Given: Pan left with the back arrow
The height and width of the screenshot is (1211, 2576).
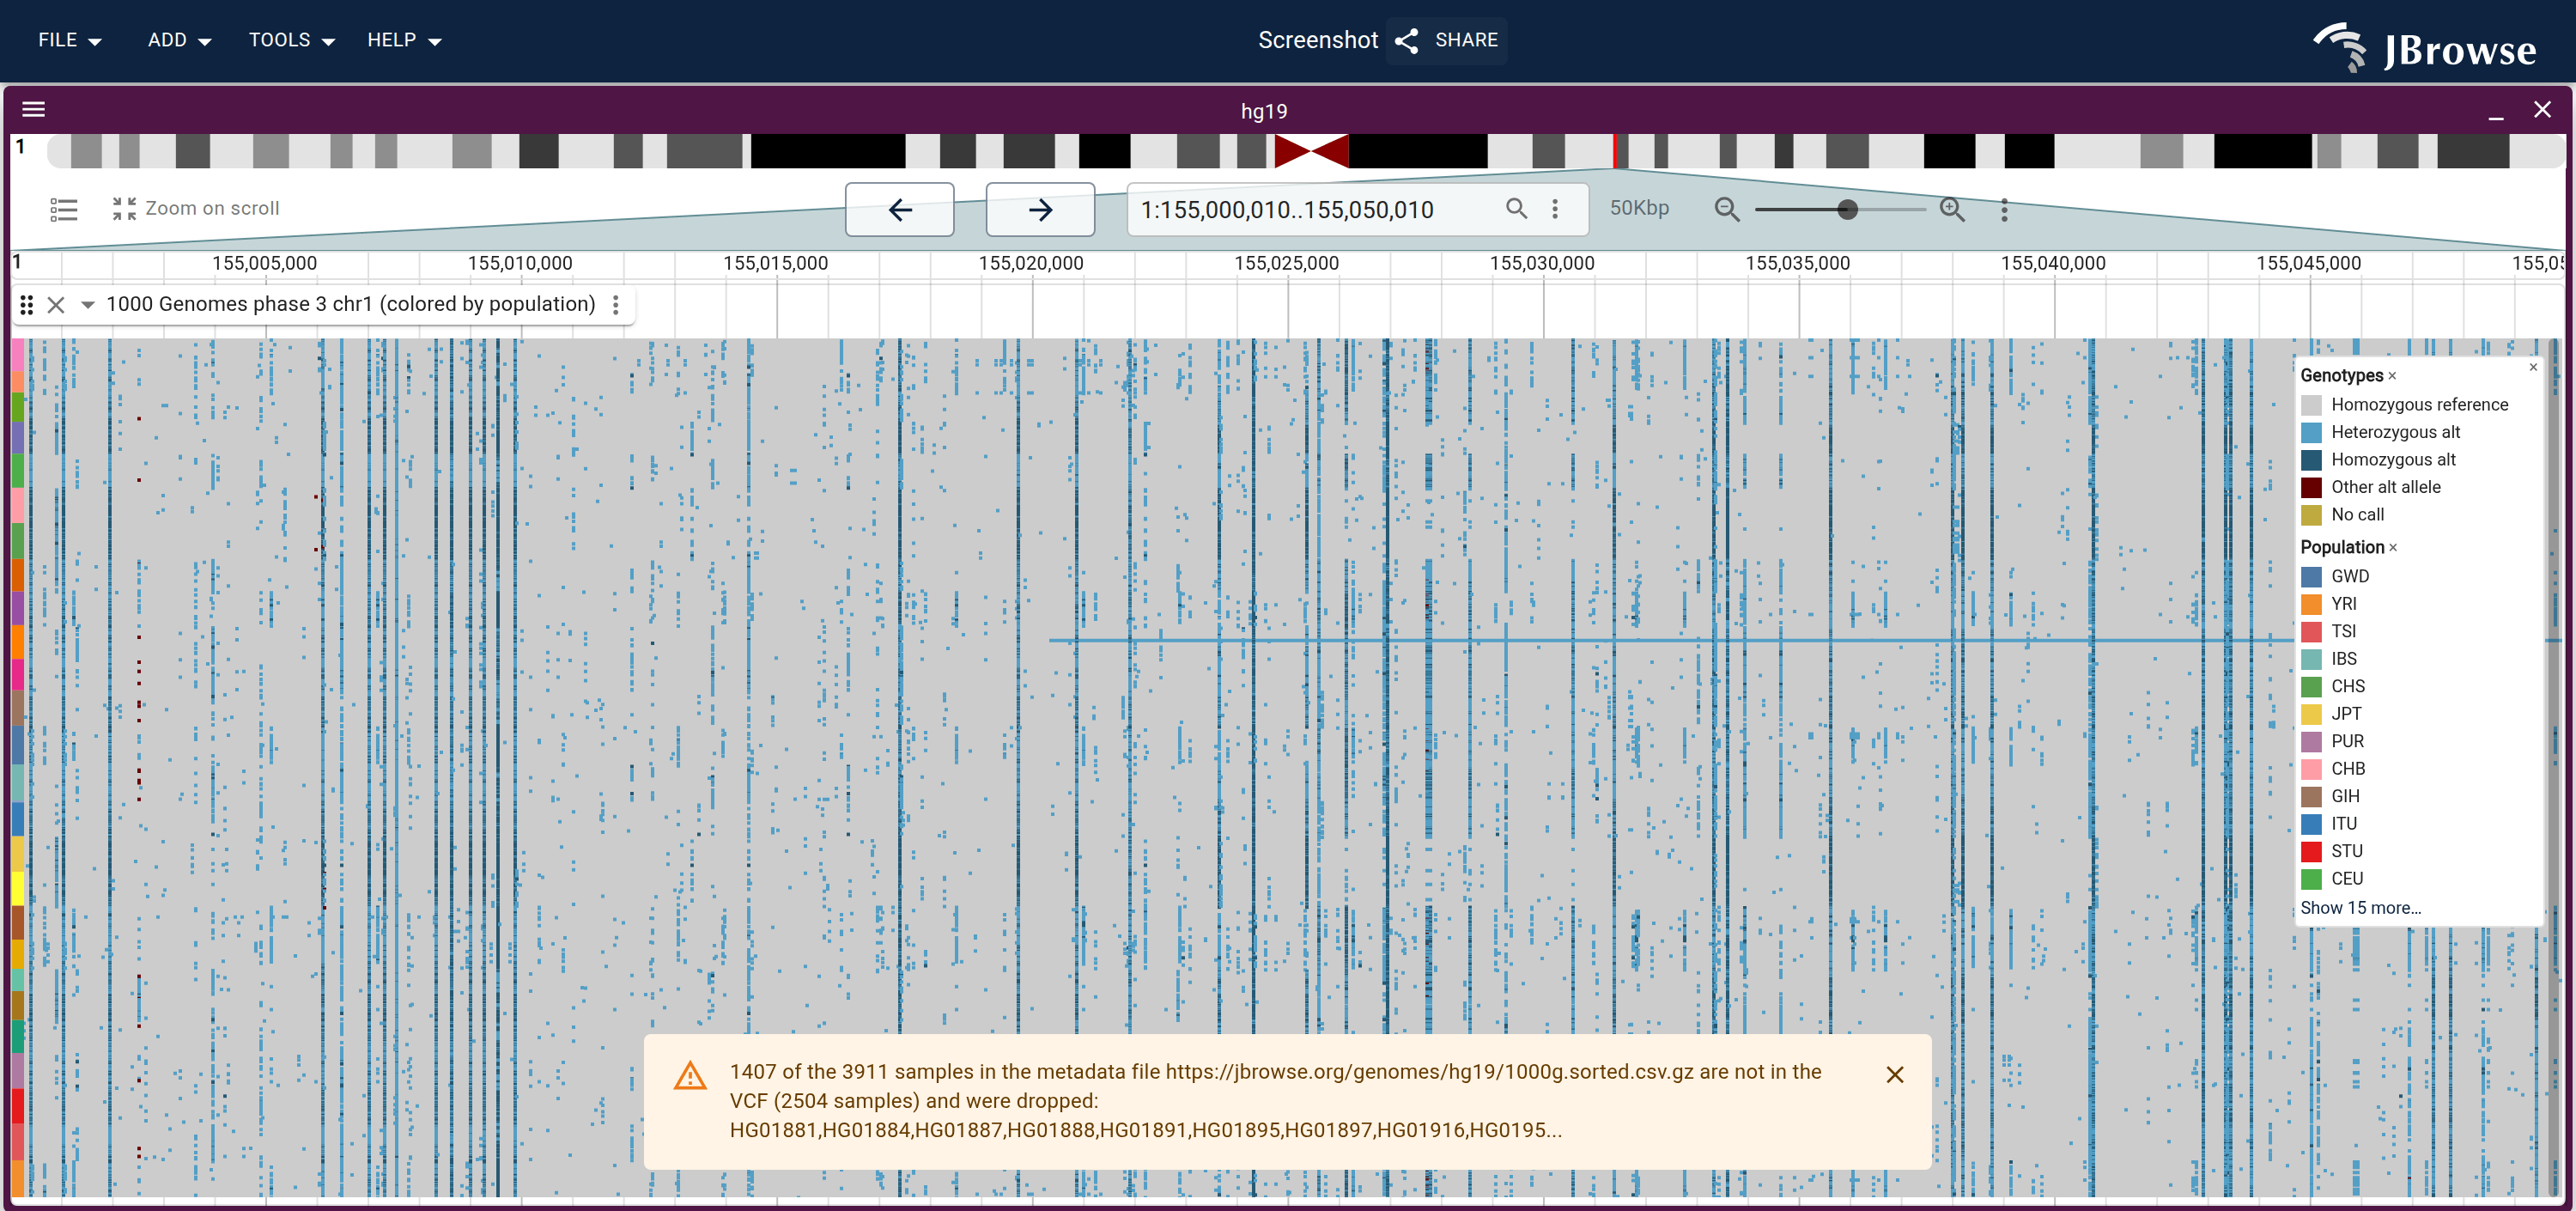Looking at the screenshot, I should pos(900,210).
